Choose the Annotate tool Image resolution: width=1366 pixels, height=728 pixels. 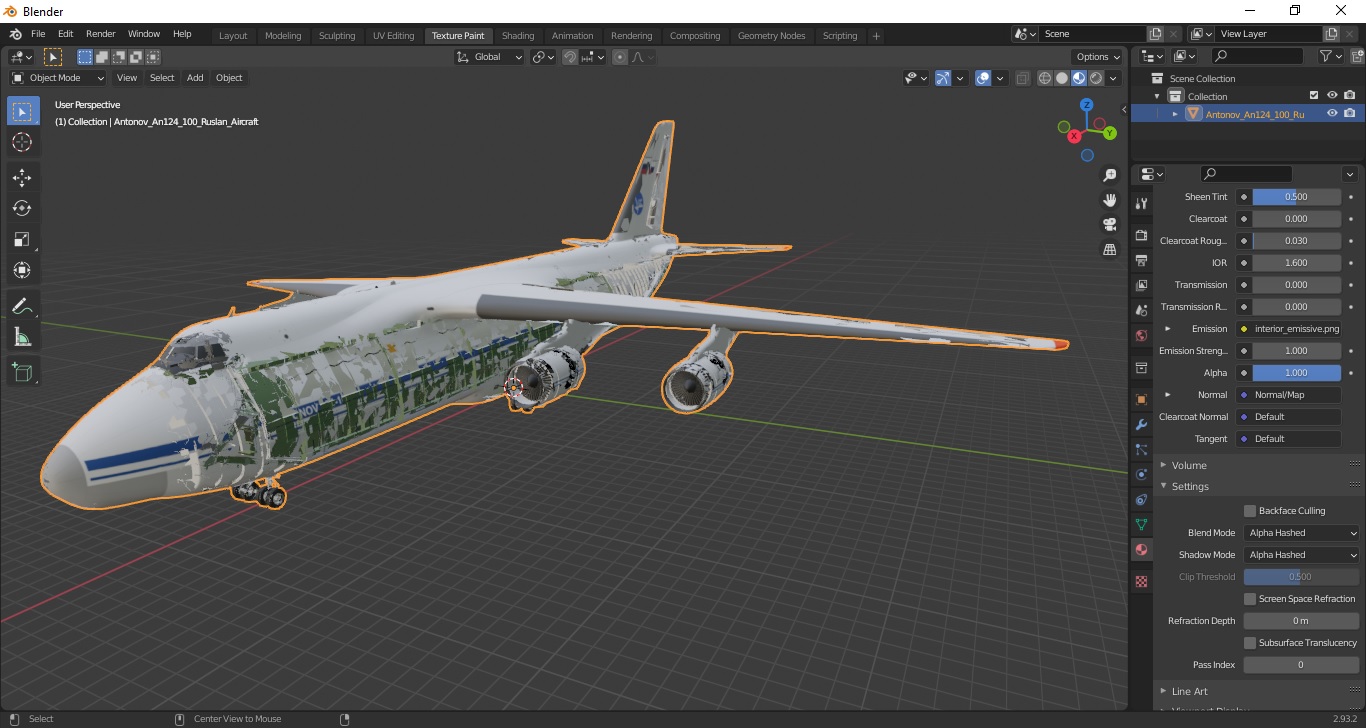(23, 306)
